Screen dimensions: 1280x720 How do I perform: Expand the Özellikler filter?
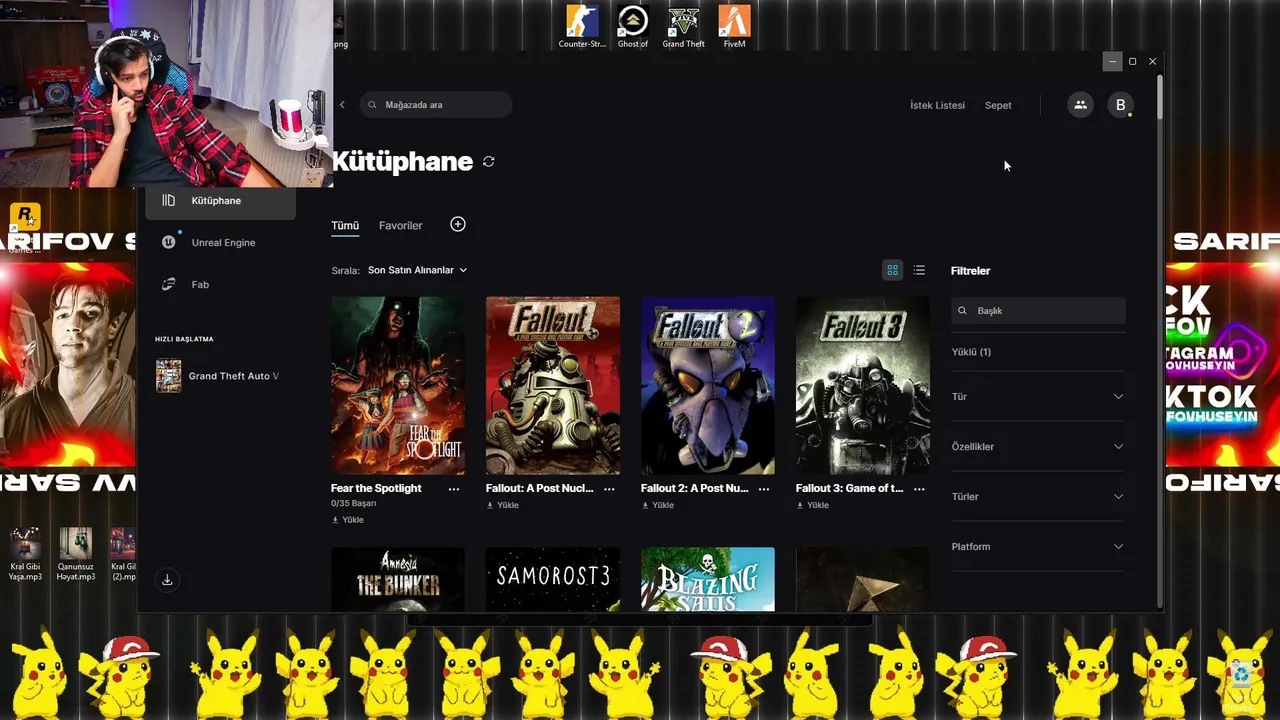1037,446
